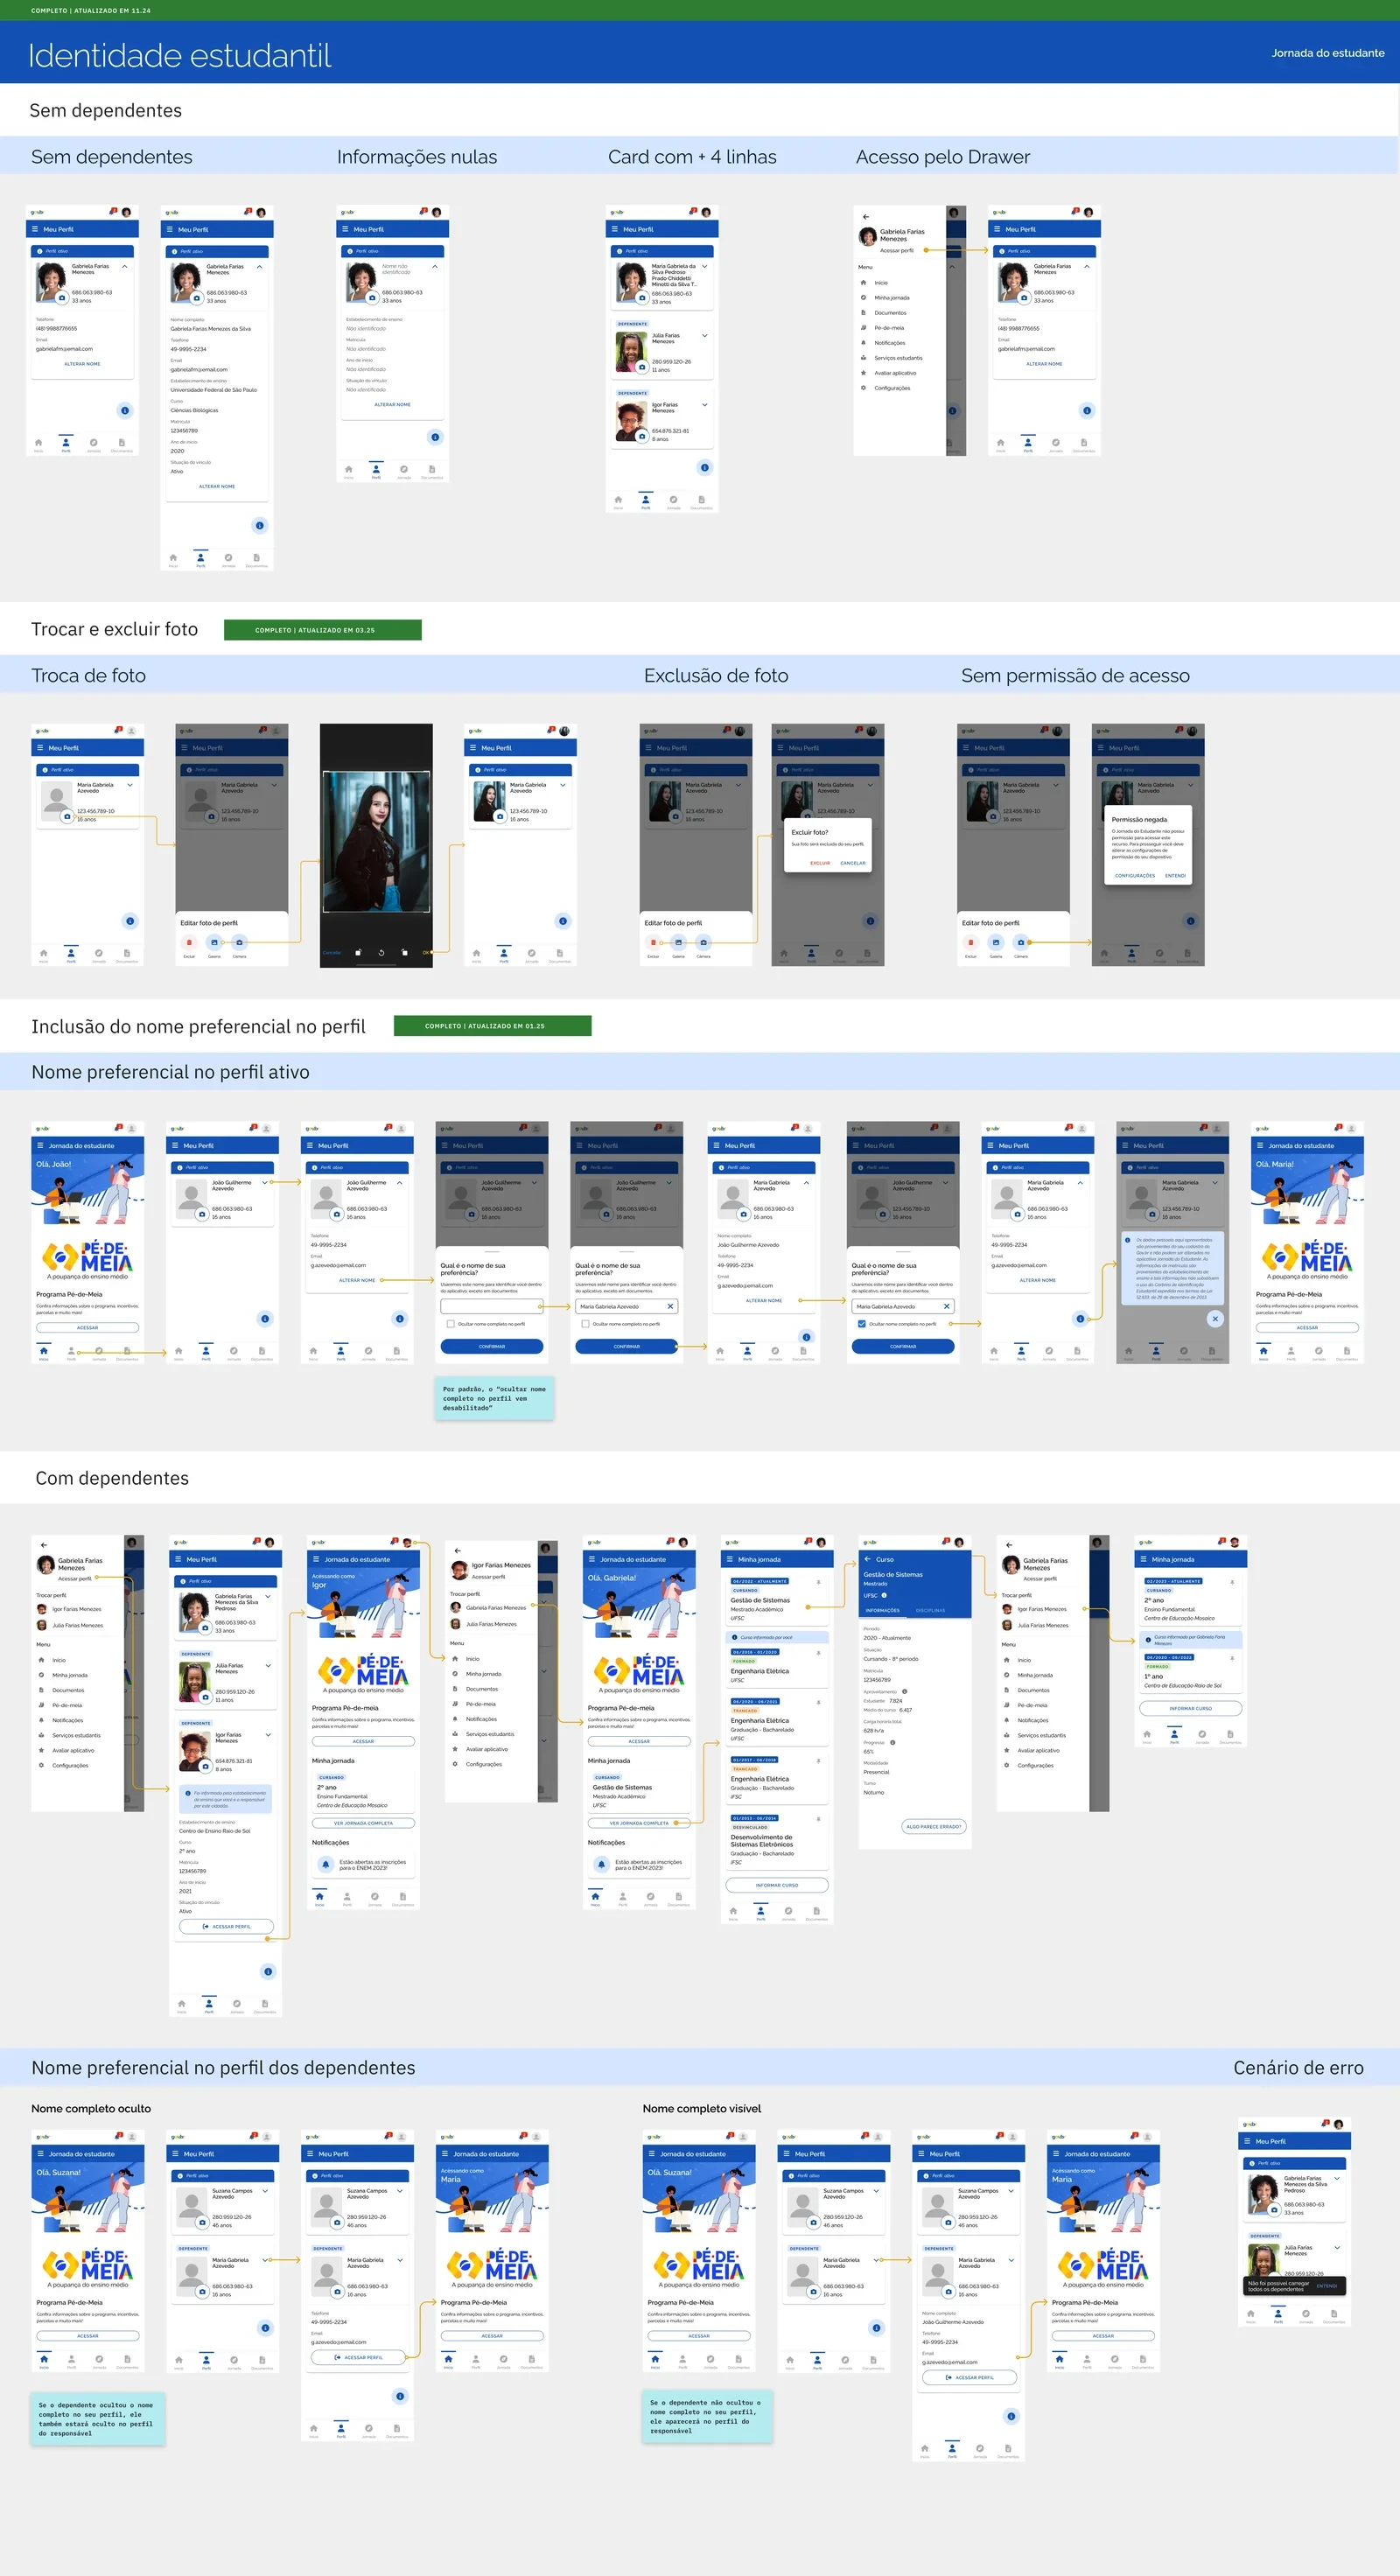1400x2576 pixels.
Task: Tap camera badge on Informações nulas profile photo
Action: (372, 298)
